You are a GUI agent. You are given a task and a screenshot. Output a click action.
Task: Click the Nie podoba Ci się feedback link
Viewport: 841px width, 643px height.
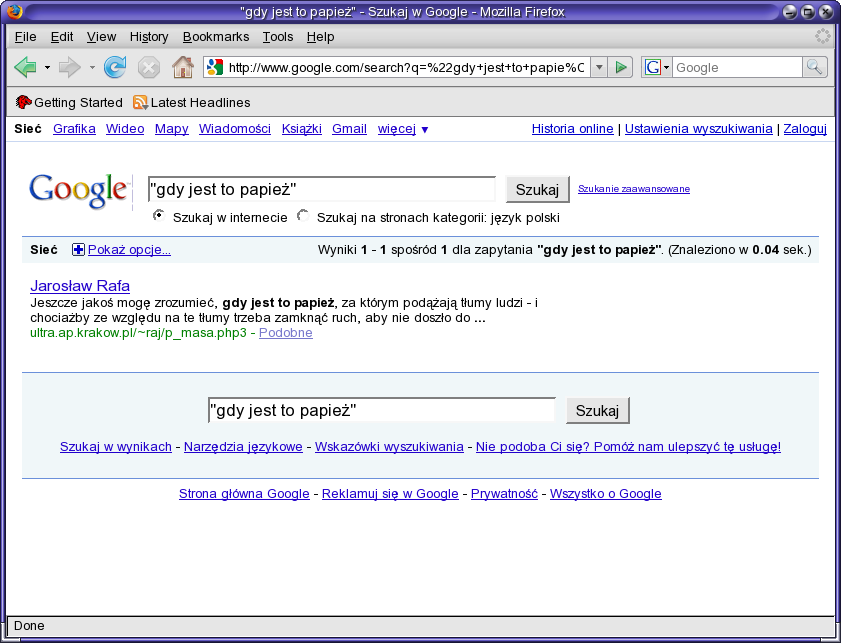[628, 447]
